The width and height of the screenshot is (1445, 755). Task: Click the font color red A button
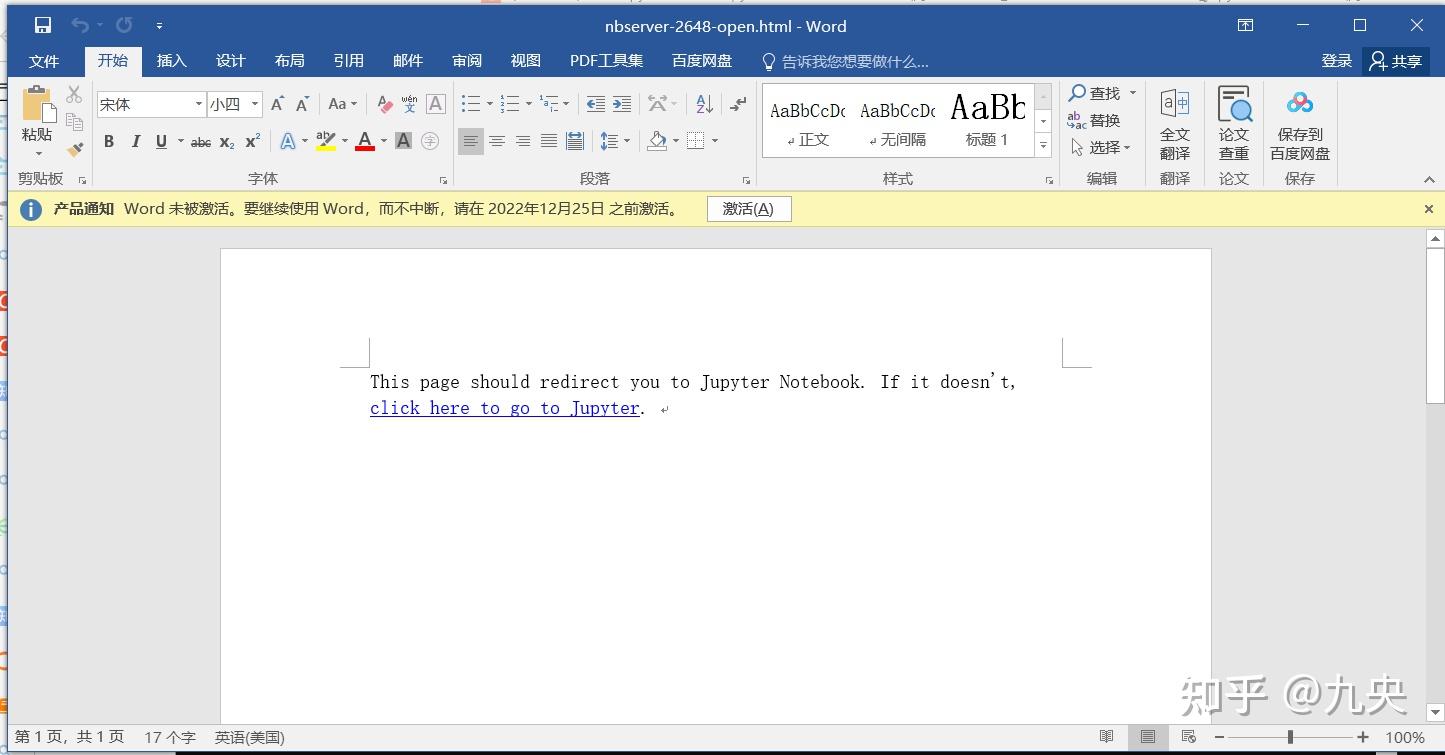tap(365, 141)
